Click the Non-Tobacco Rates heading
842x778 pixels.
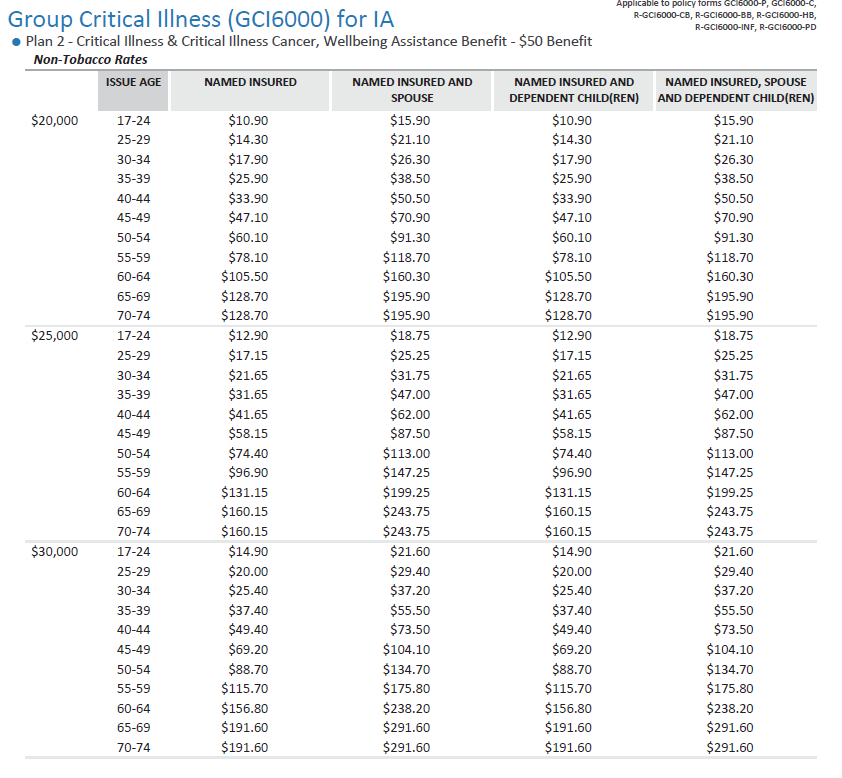coord(91,59)
